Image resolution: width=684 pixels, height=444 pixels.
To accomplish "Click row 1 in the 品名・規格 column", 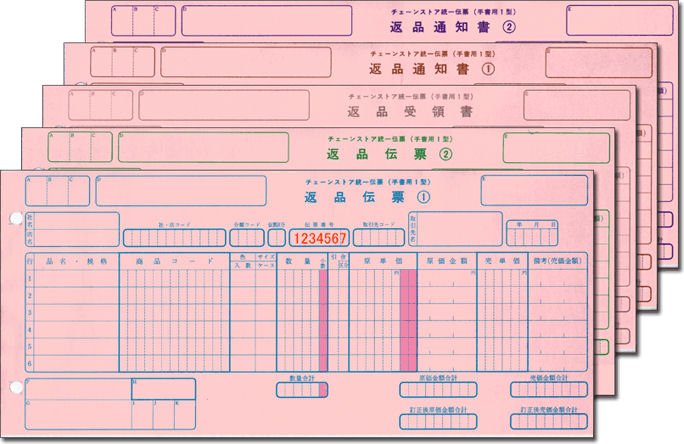I will click(76, 278).
